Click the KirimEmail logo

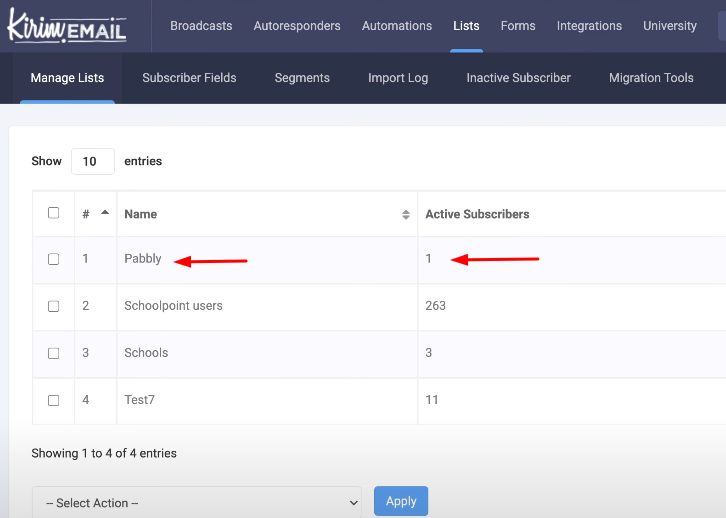67,26
